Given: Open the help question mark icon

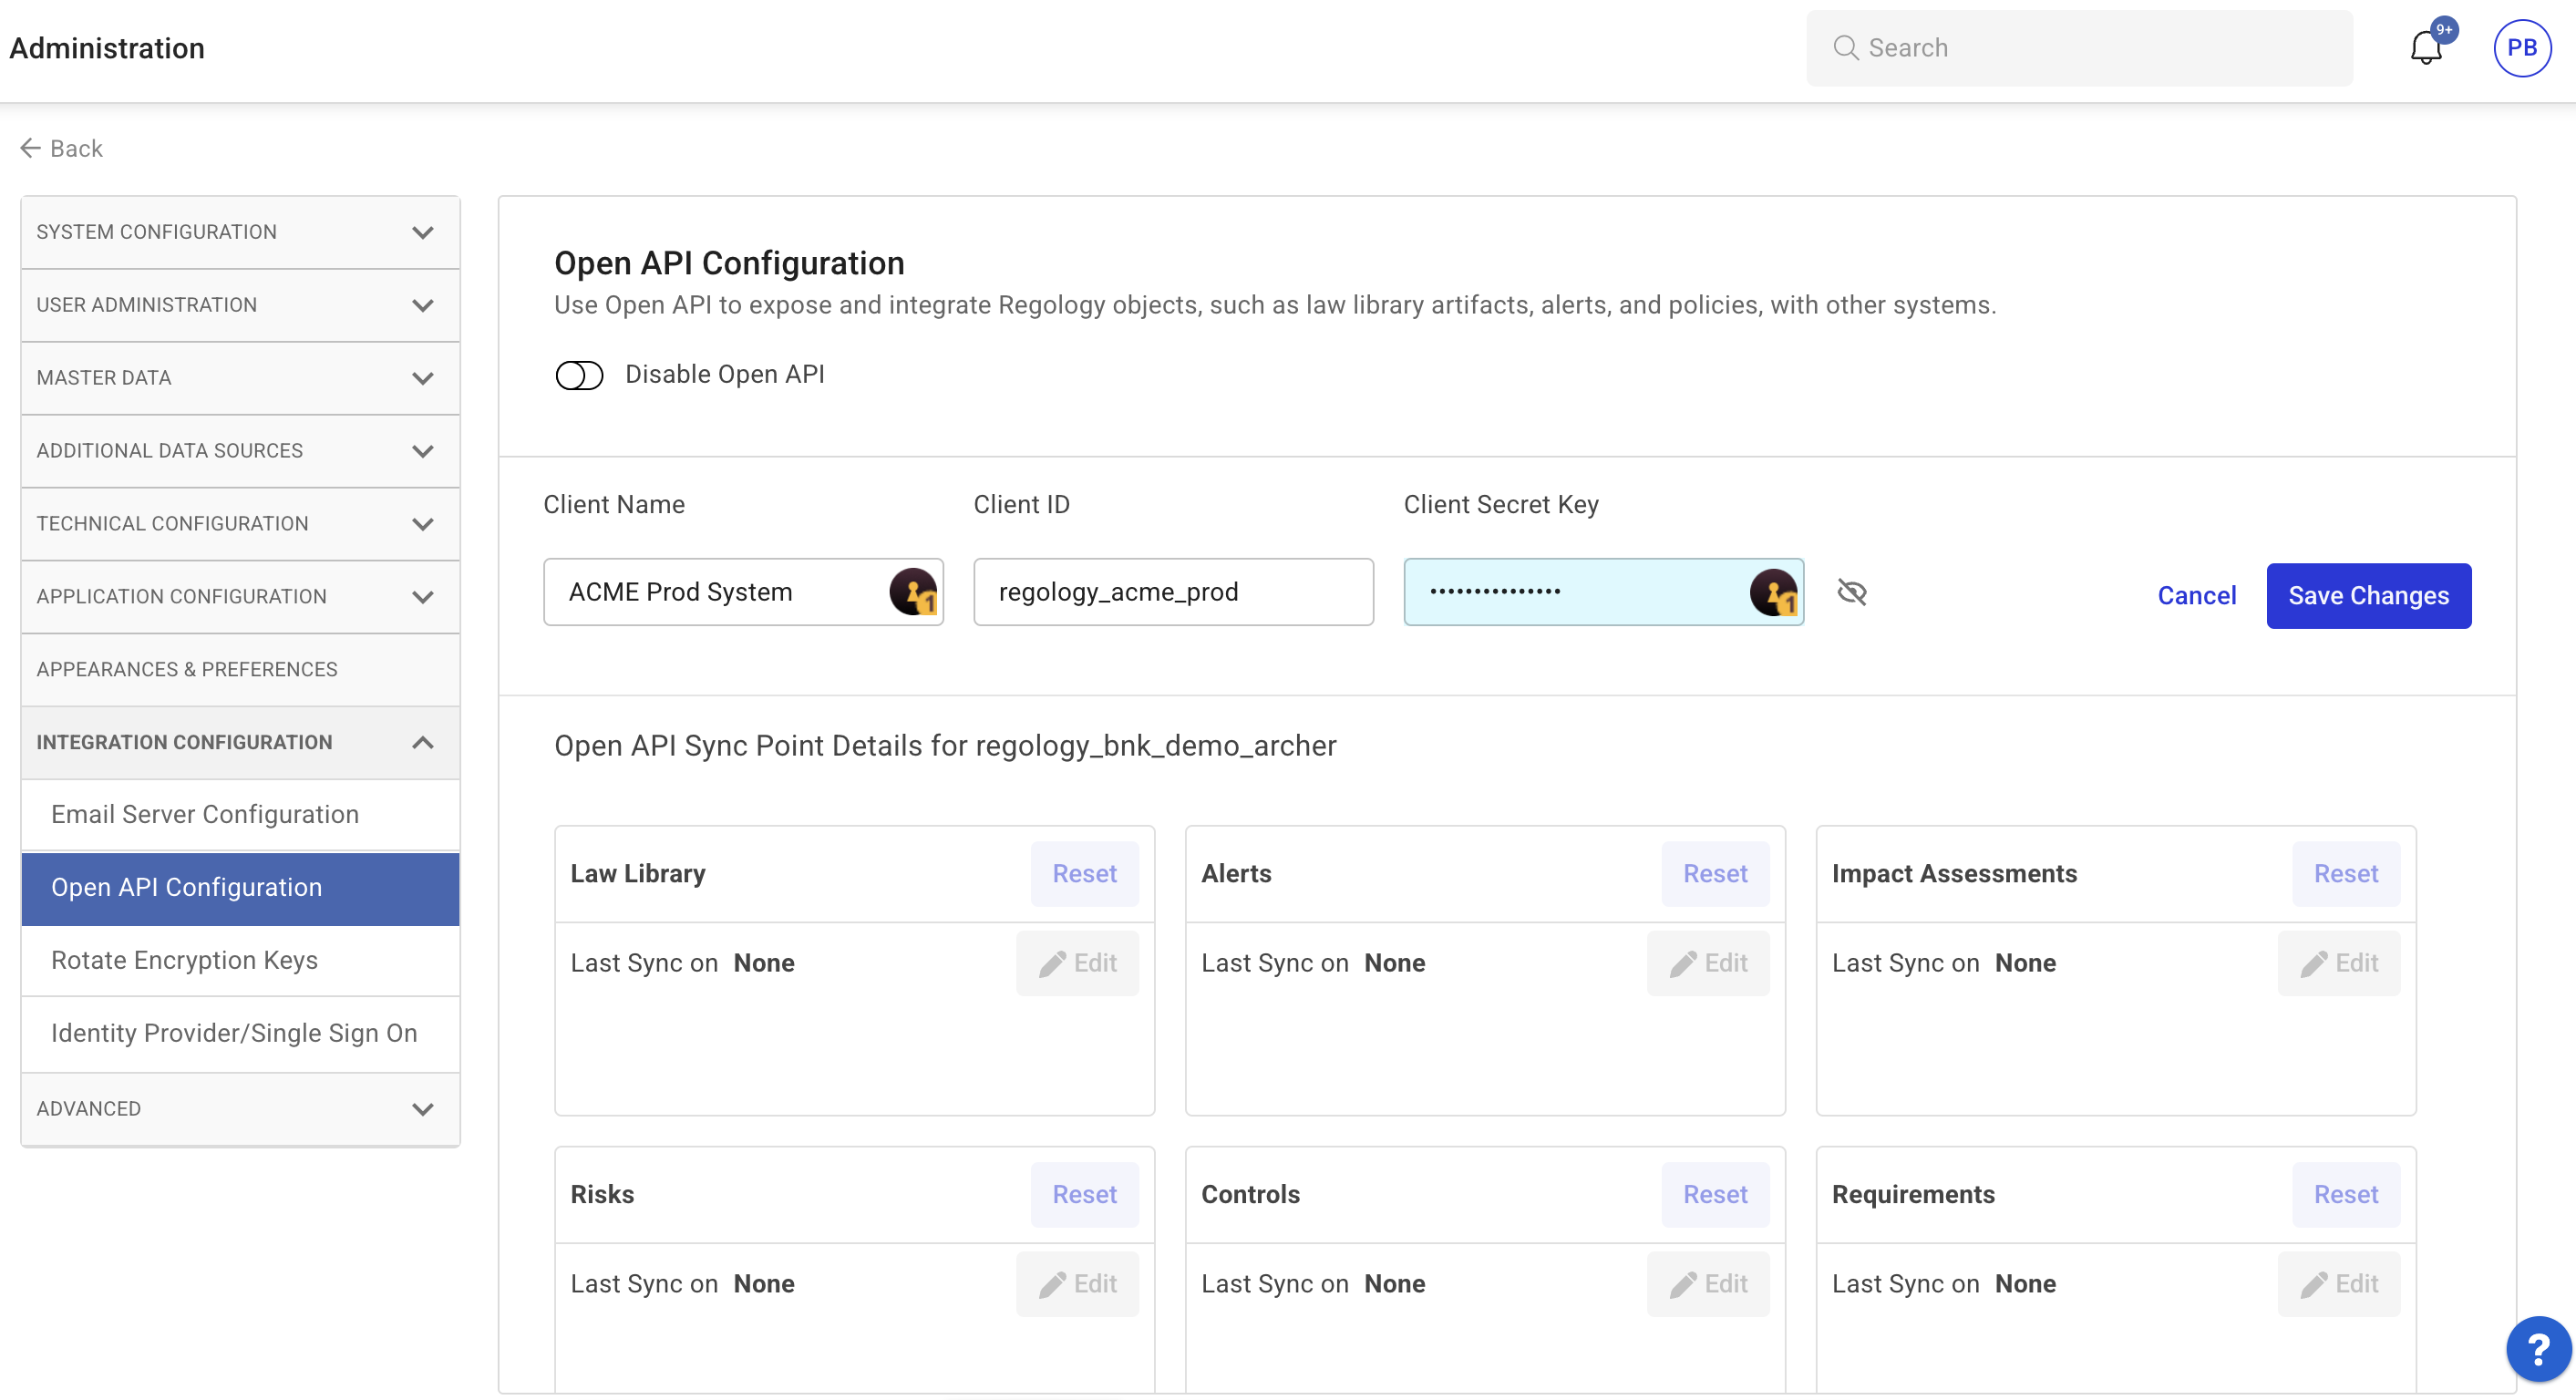Looking at the screenshot, I should (2537, 1349).
